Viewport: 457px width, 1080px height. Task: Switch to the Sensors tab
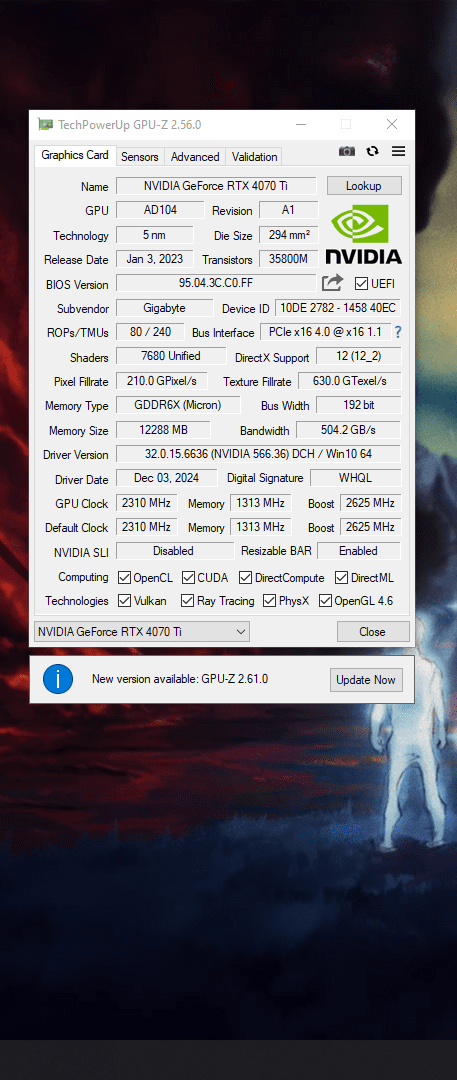tap(140, 156)
